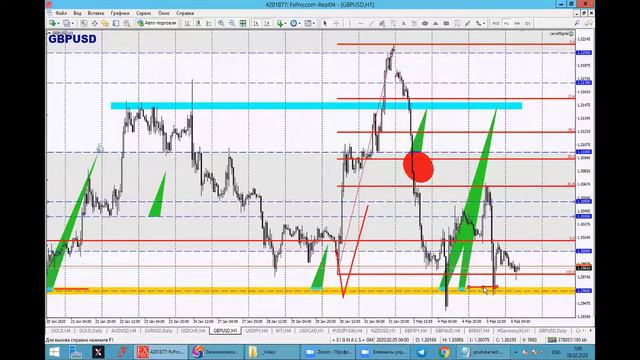Select the trendline tool

pyautogui.click(x=371, y=23)
